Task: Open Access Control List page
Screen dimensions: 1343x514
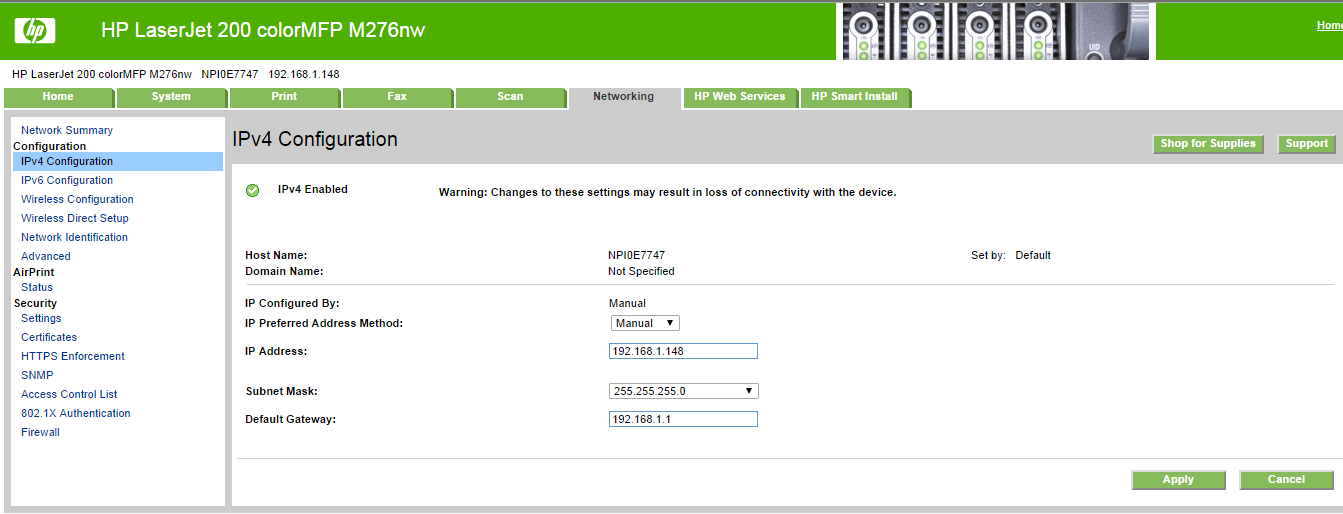Action: point(69,394)
